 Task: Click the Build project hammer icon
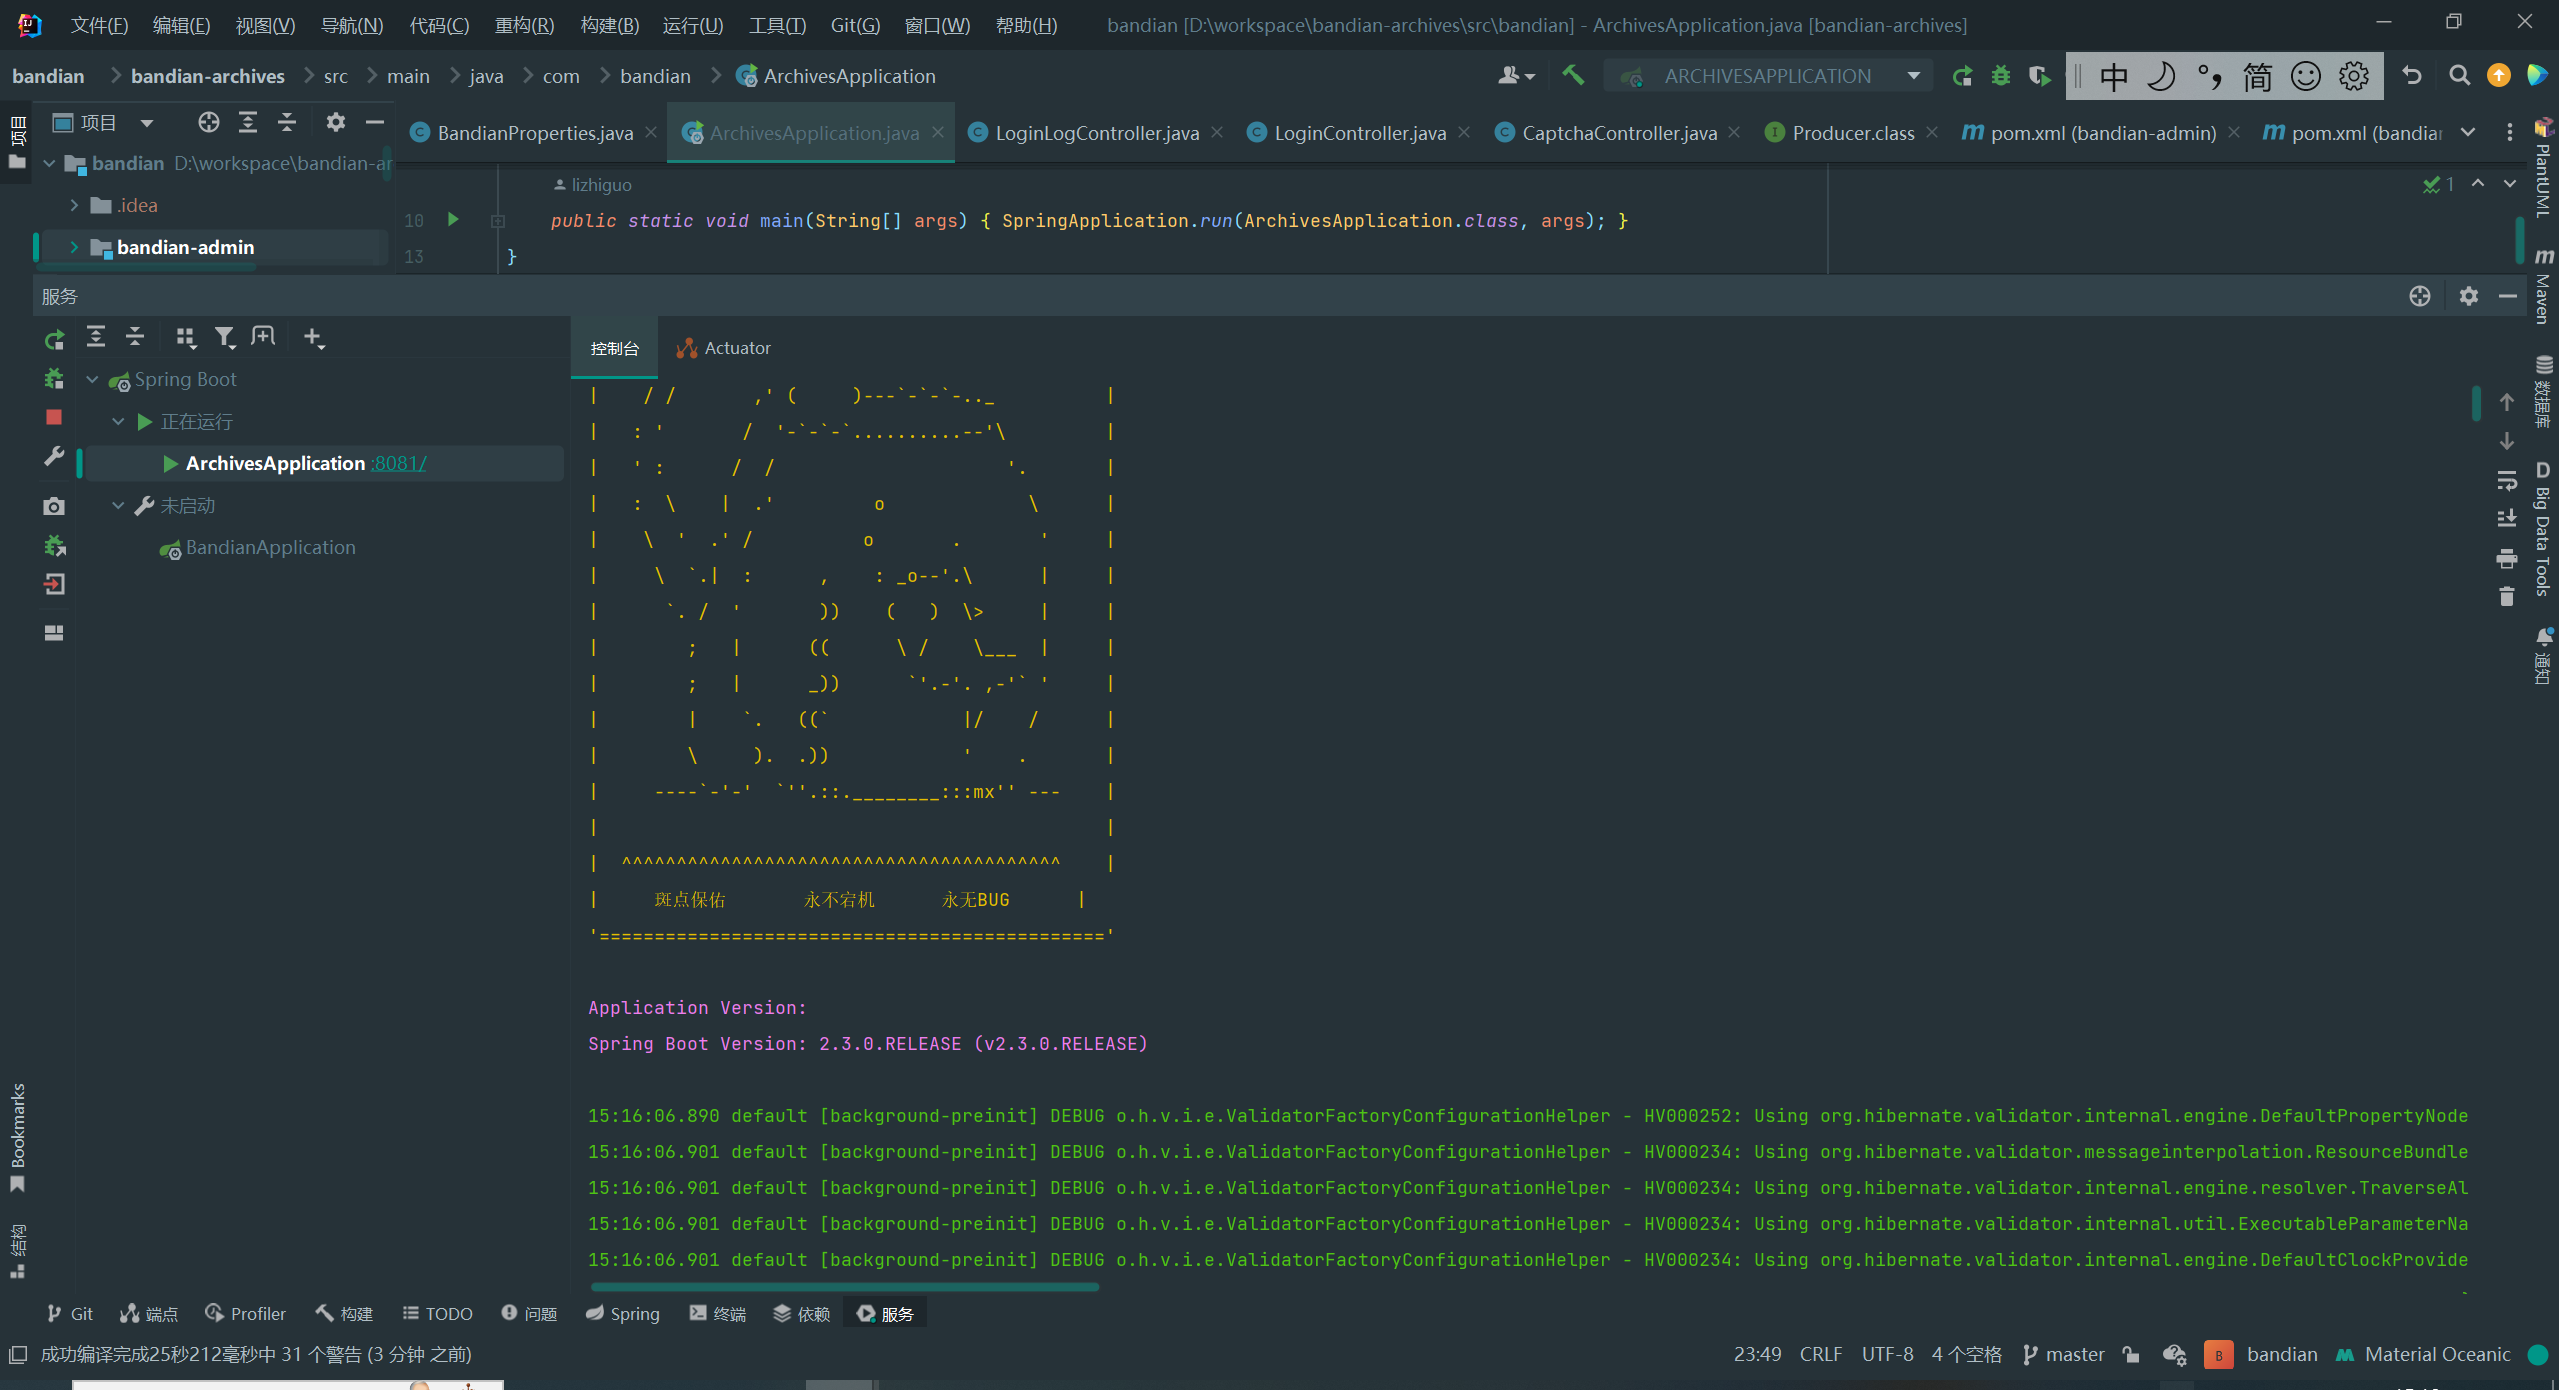click(x=1573, y=75)
